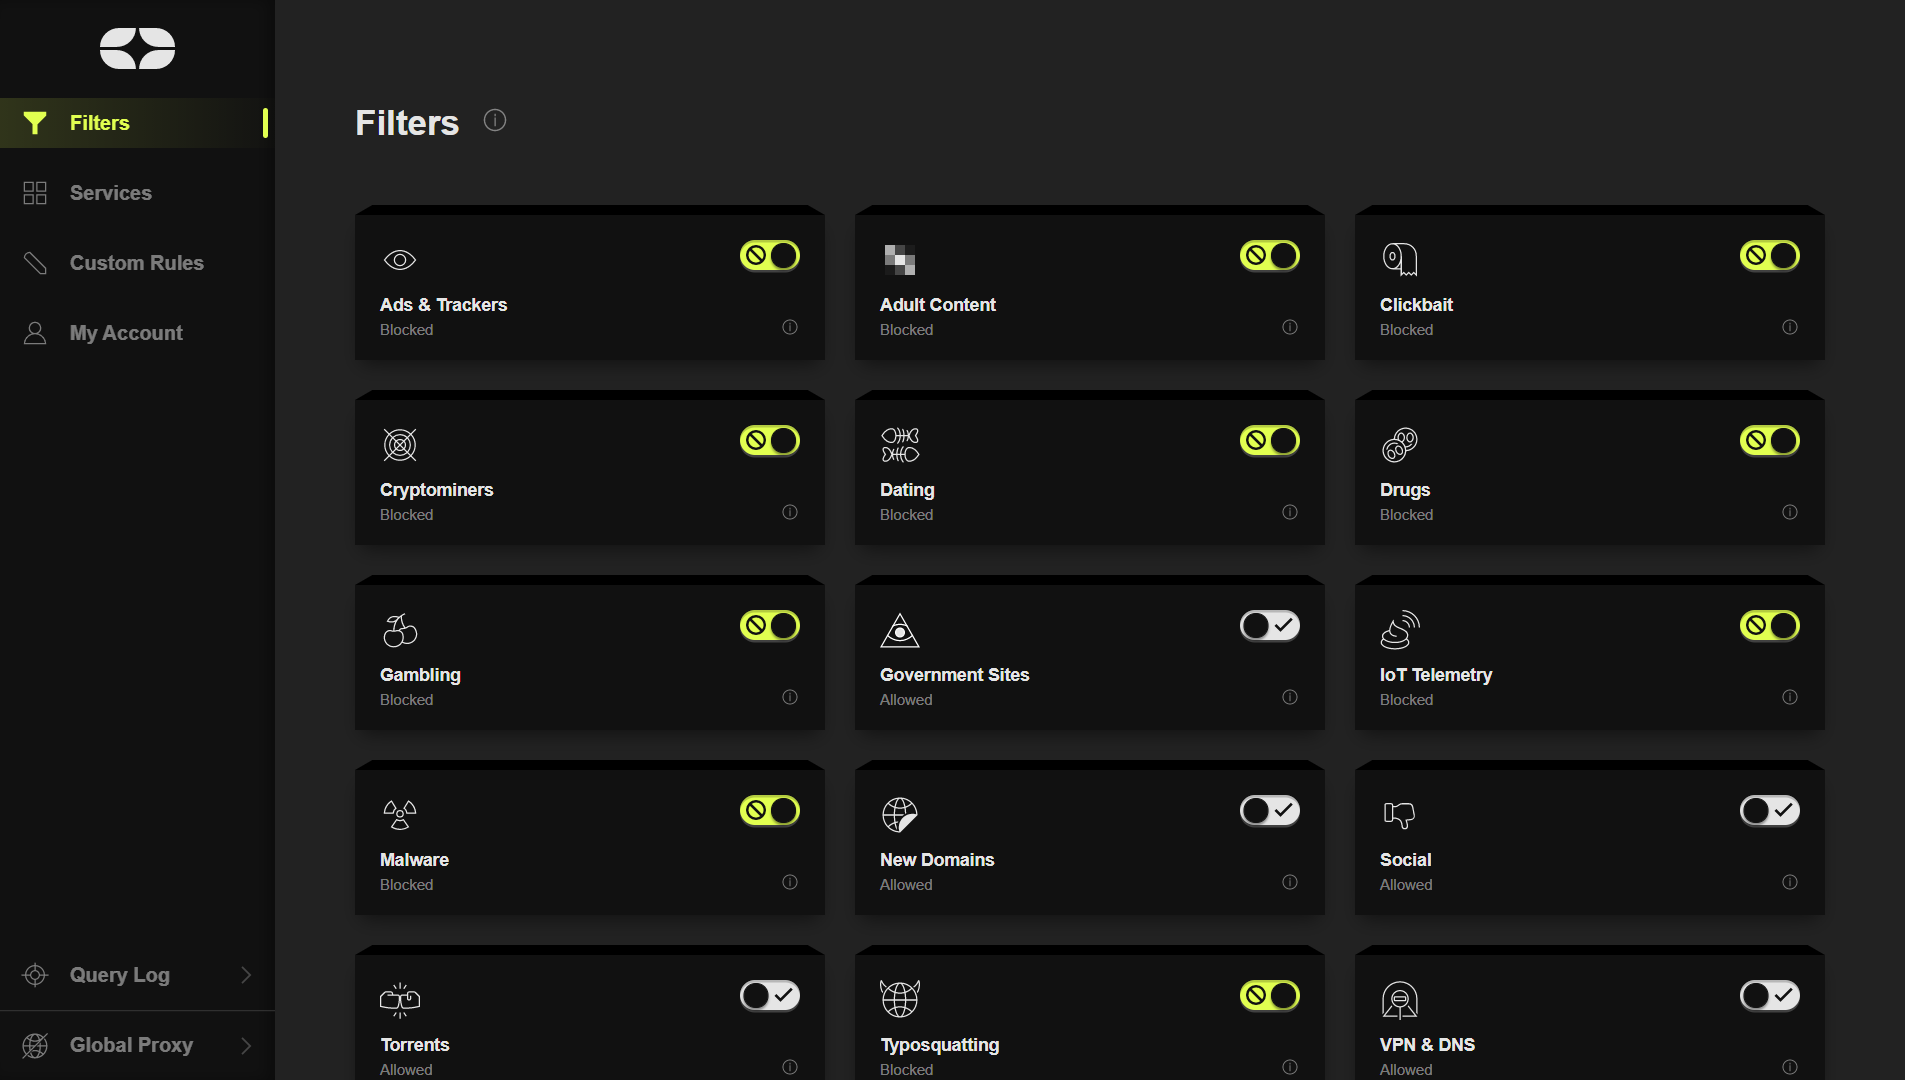Disable the Adult Content filter toggle
1905x1080 pixels.
1269,255
